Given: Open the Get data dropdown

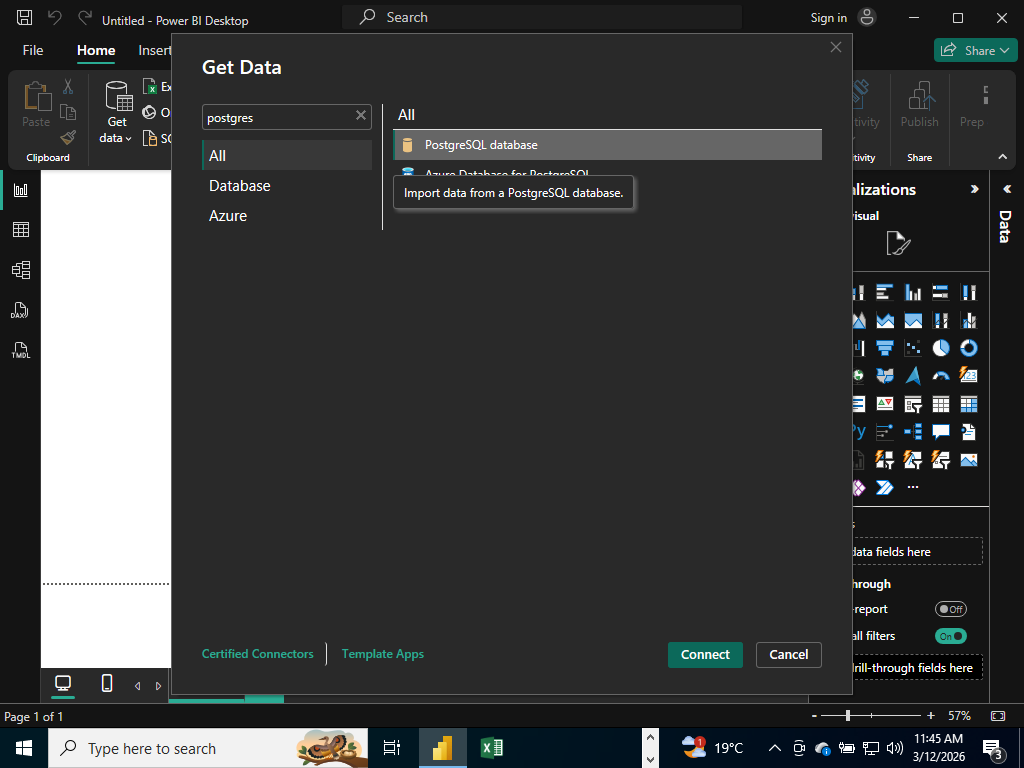Looking at the screenshot, I should (x=118, y=112).
